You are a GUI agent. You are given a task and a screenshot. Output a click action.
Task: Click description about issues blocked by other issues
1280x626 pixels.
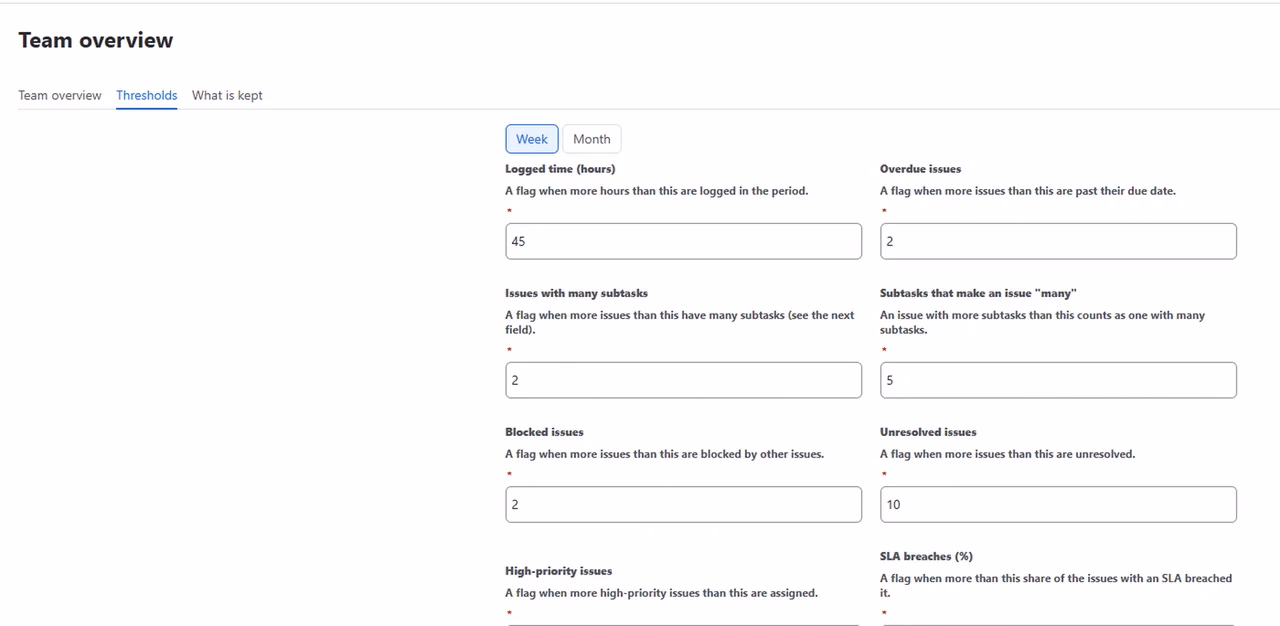pos(665,454)
